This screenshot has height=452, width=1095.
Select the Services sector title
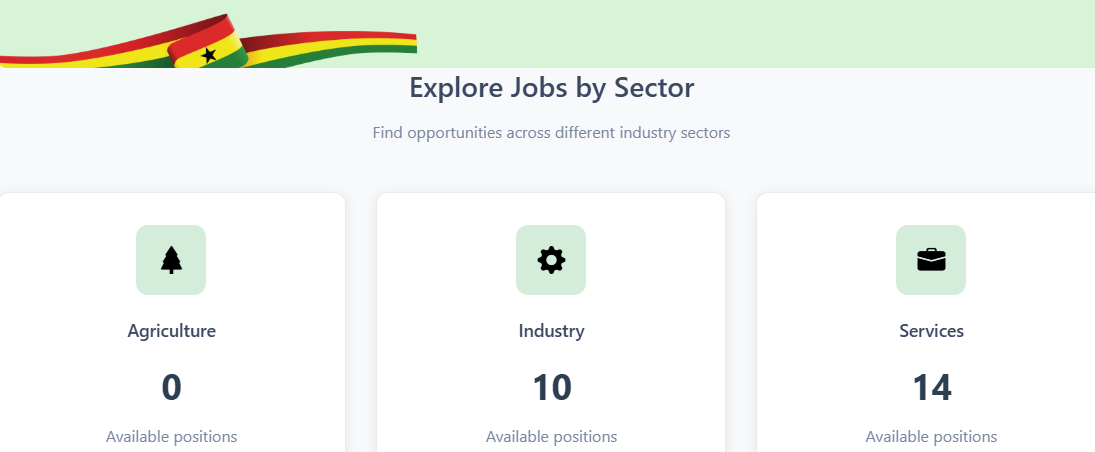pyautogui.click(x=931, y=331)
